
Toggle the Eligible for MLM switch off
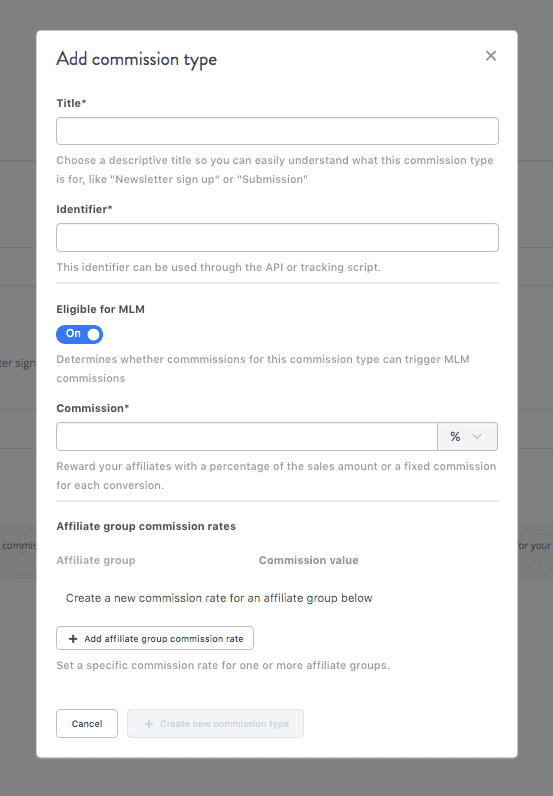click(80, 334)
